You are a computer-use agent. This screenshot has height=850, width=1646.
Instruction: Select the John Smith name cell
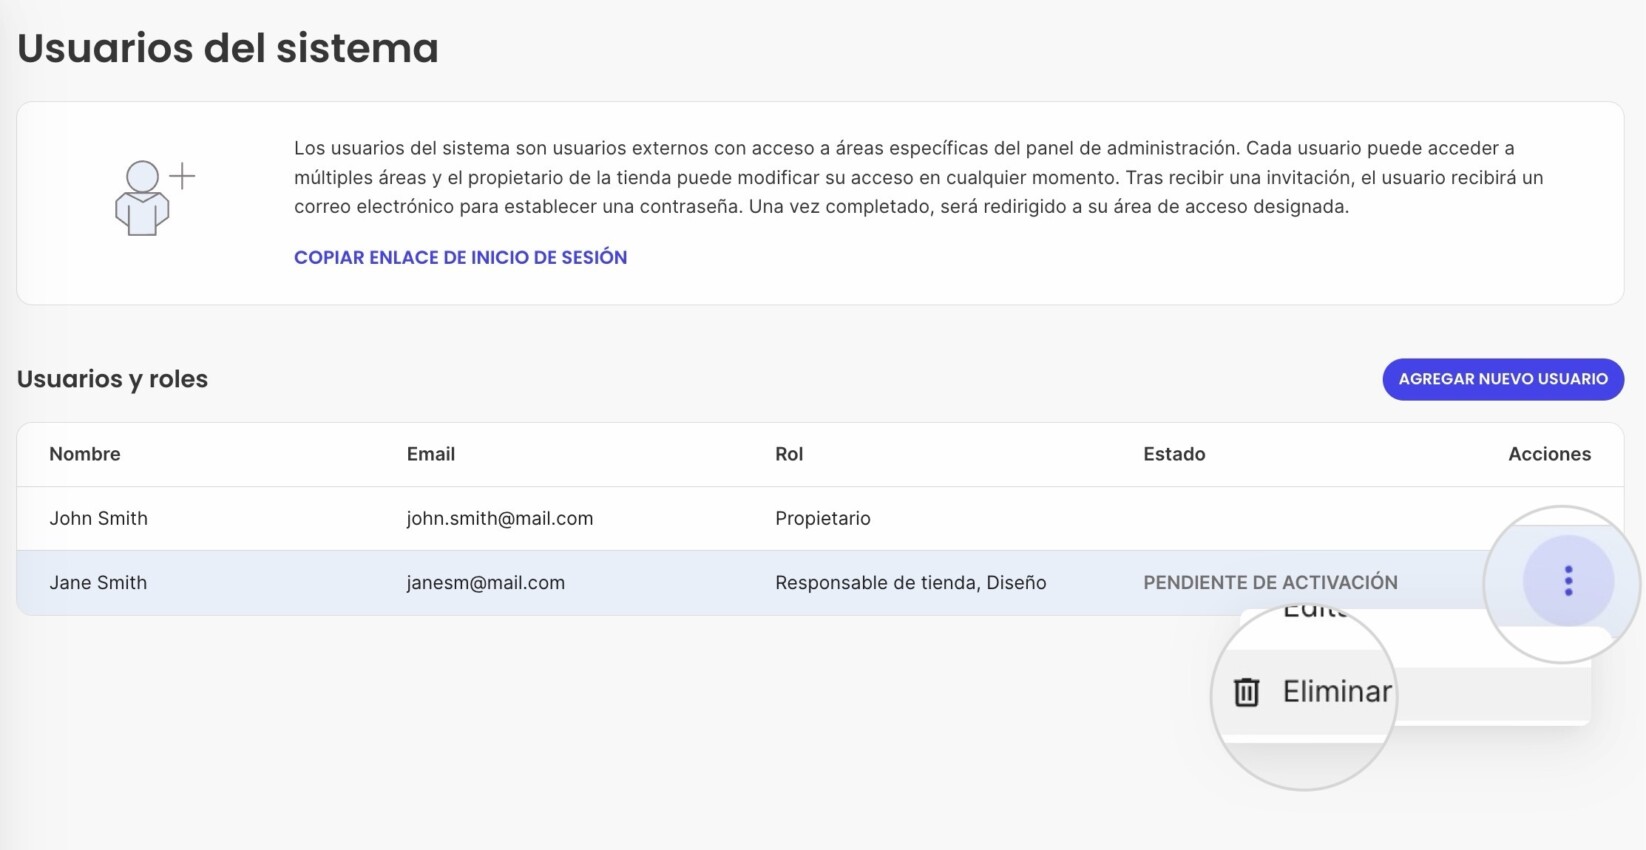pyautogui.click(x=98, y=518)
